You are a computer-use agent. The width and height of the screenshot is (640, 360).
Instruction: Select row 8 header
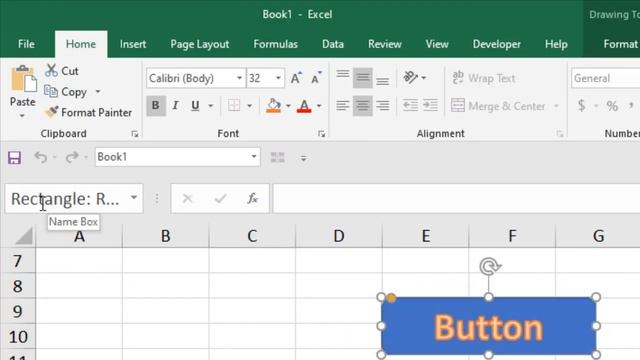[x=18, y=286]
